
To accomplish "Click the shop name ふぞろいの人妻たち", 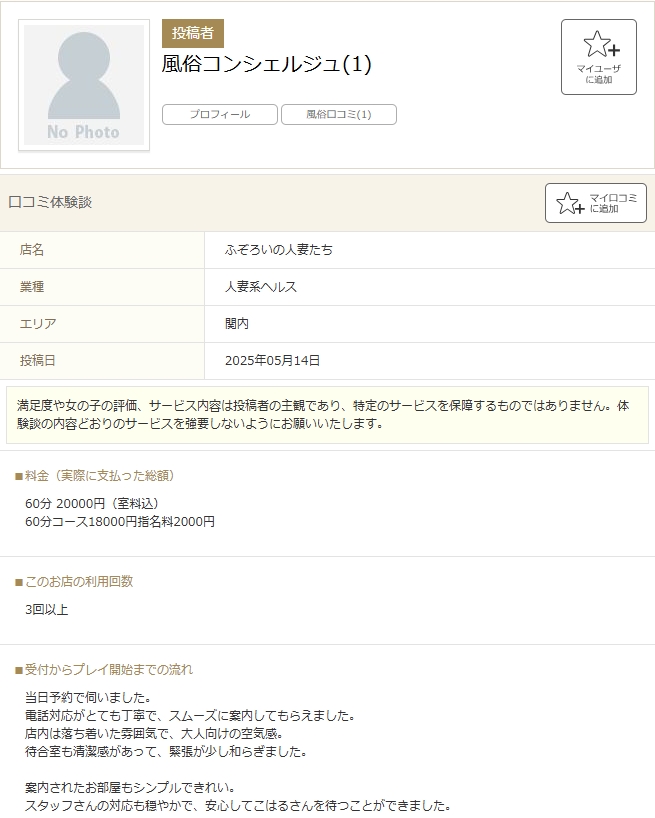I will tap(279, 250).
